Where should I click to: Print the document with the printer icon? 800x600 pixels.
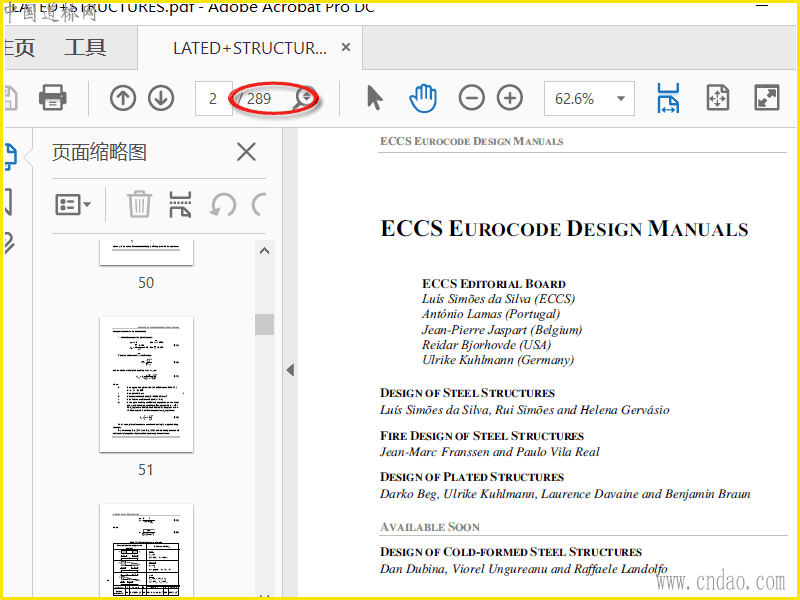tap(53, 97)
